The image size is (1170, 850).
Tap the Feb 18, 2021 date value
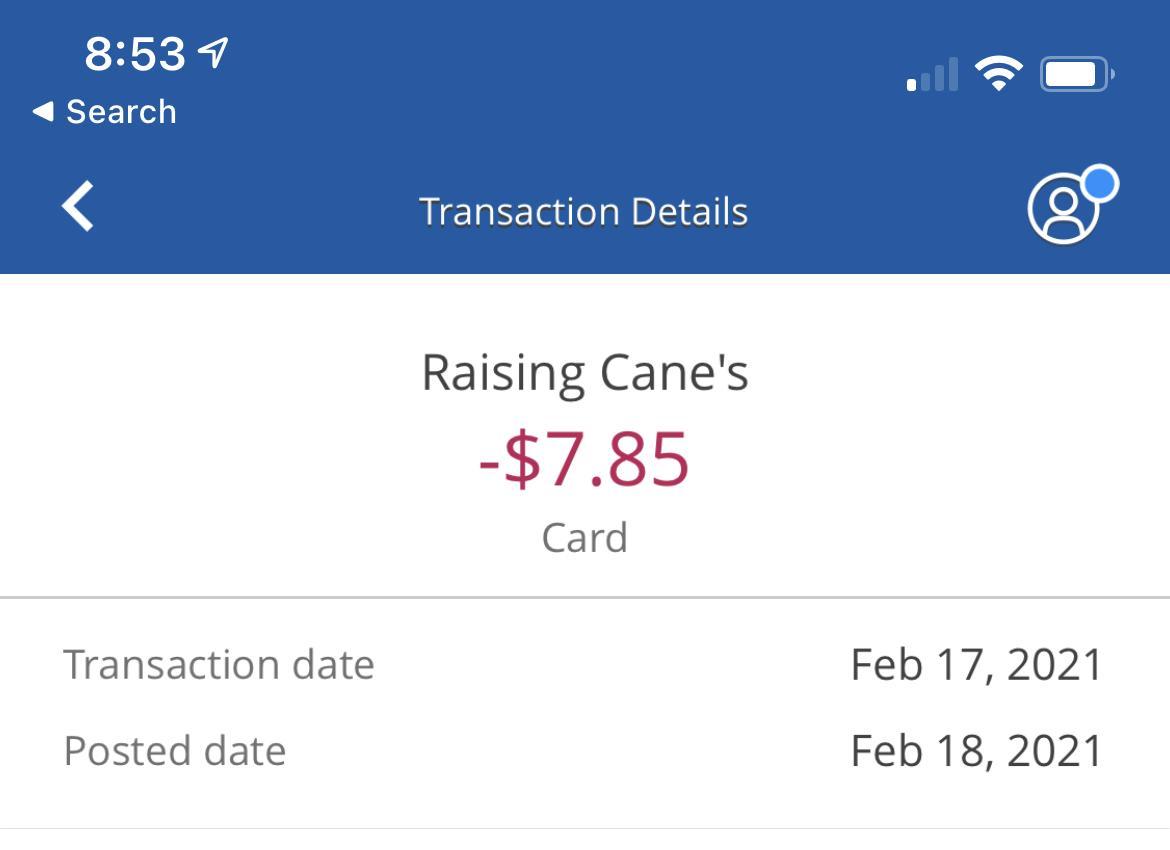pos(976,751)
